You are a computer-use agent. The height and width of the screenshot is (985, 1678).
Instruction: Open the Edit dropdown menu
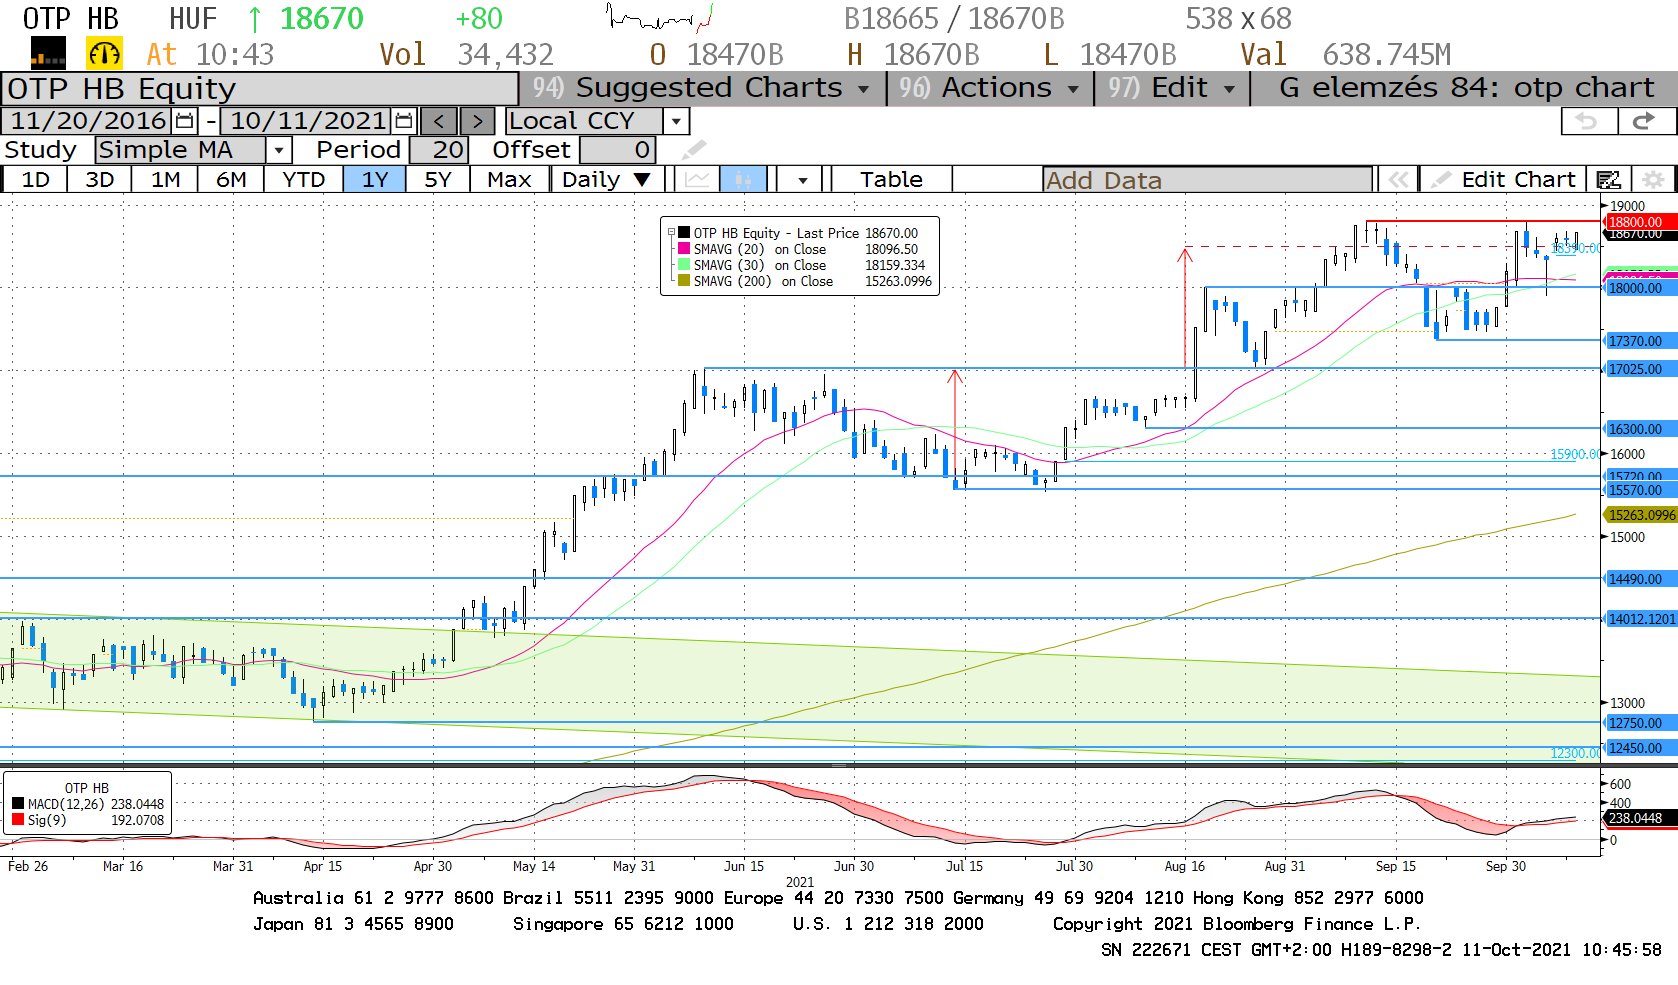[x=1172, y=88]
